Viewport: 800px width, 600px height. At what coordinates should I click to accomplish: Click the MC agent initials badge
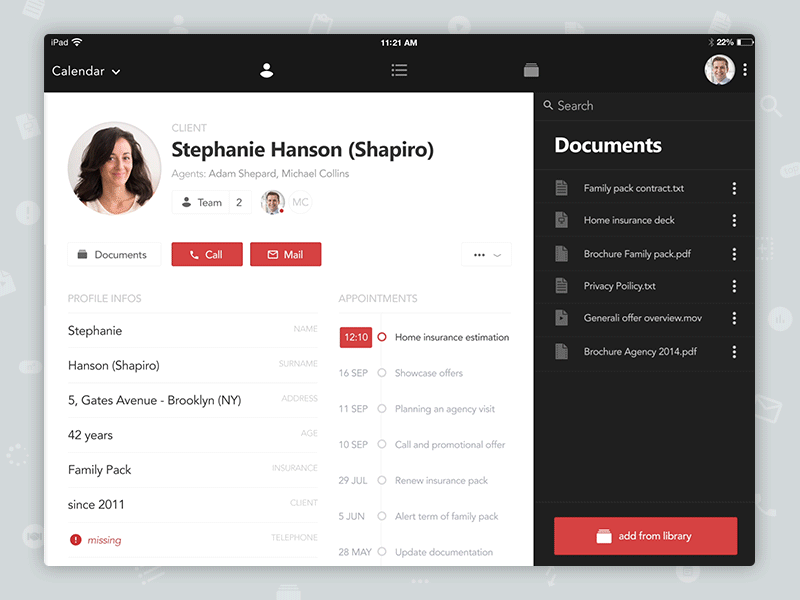pyautogui.click(x=299, y=202)
